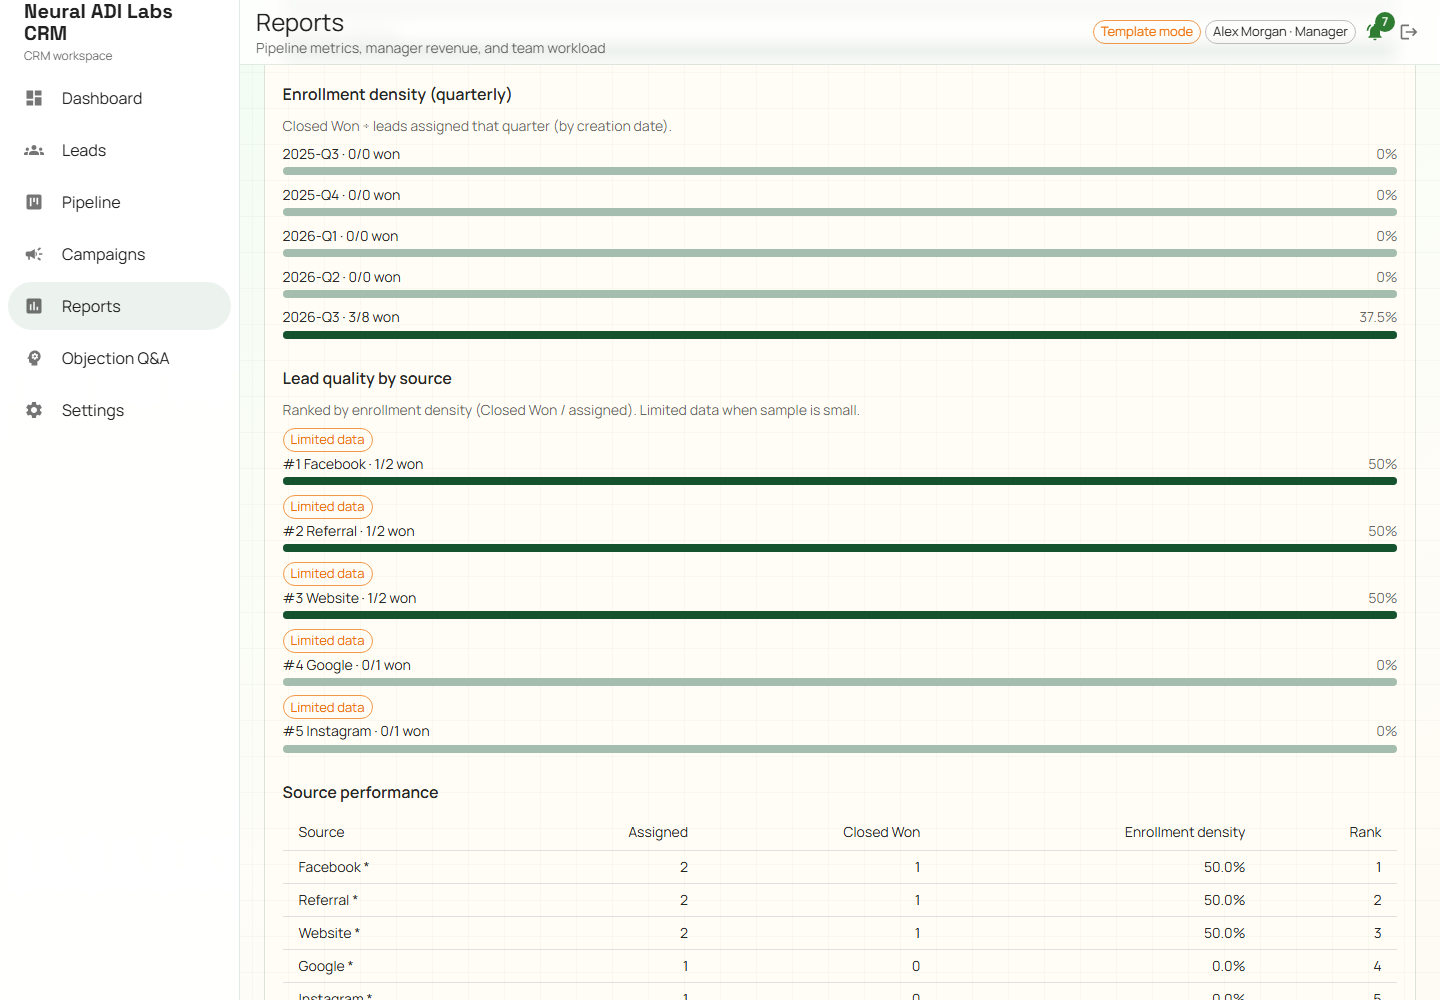Screen dimensions: 1440x1000
Task: Click the Reports chart icon
Action: (x=34, y=306)
